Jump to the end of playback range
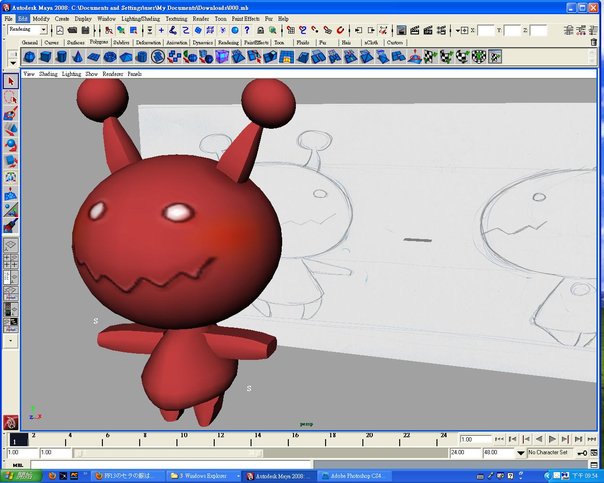This screenshot has height=483, width=604. 593,439
